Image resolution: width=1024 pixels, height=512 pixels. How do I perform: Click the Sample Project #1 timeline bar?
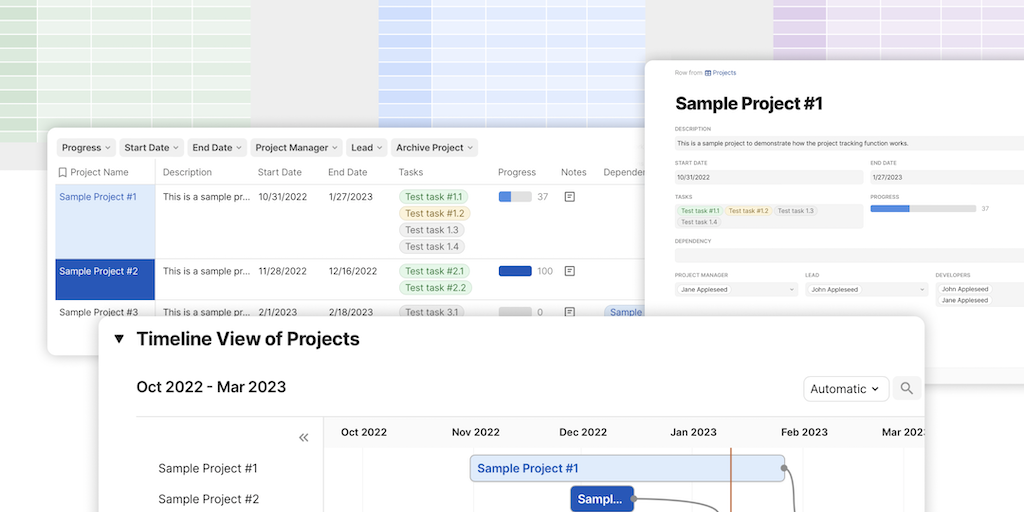pos(627,468)
